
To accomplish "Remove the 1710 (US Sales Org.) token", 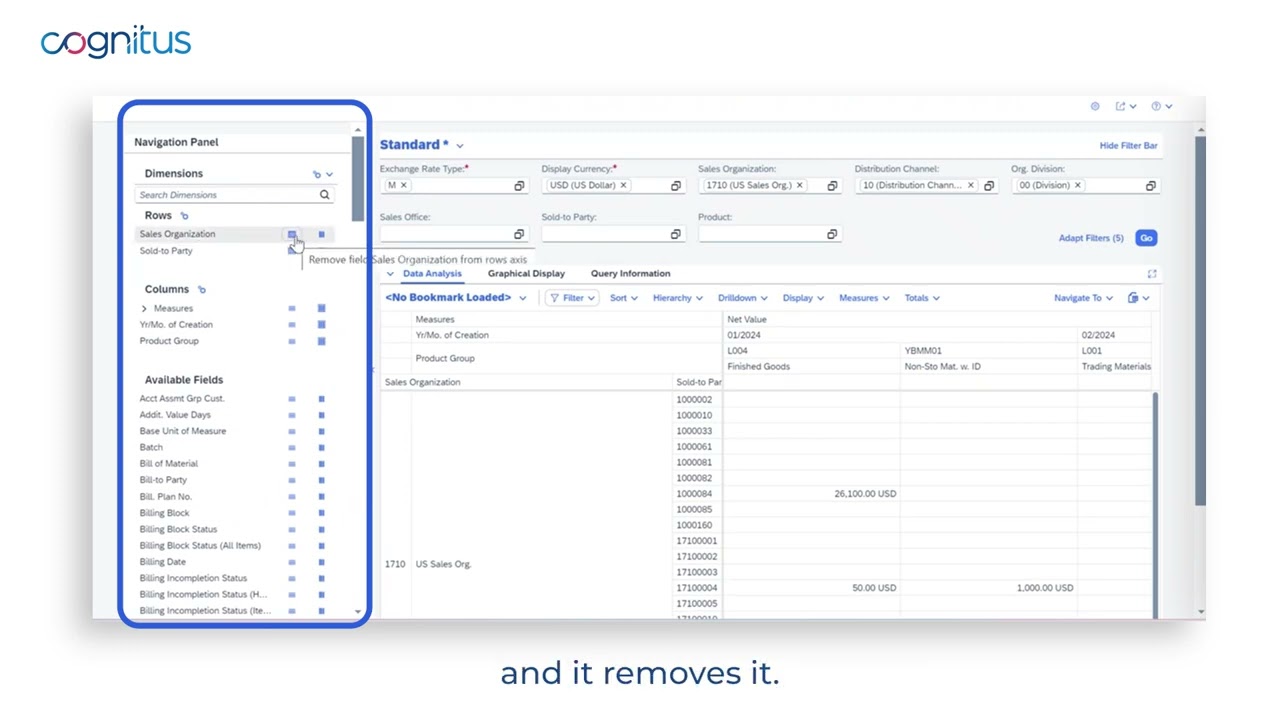I will 799,185.
